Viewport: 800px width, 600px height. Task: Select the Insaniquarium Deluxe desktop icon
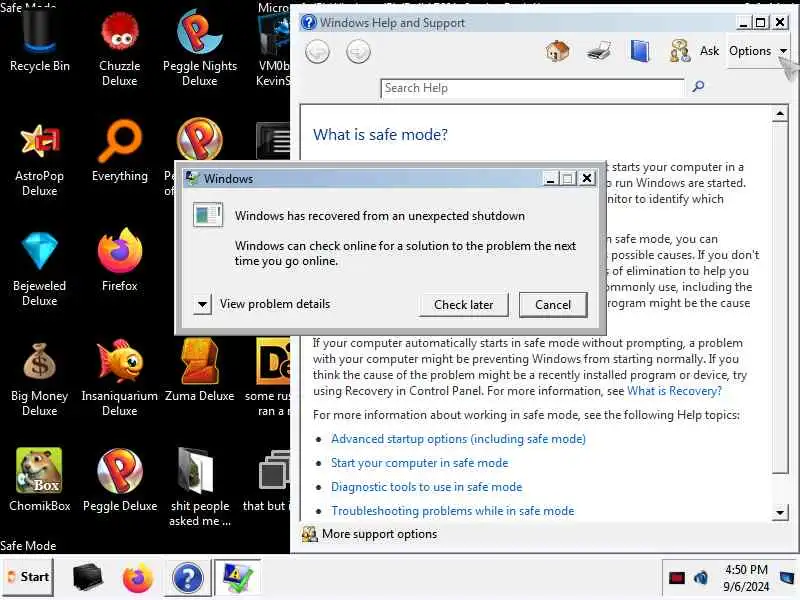119,380
